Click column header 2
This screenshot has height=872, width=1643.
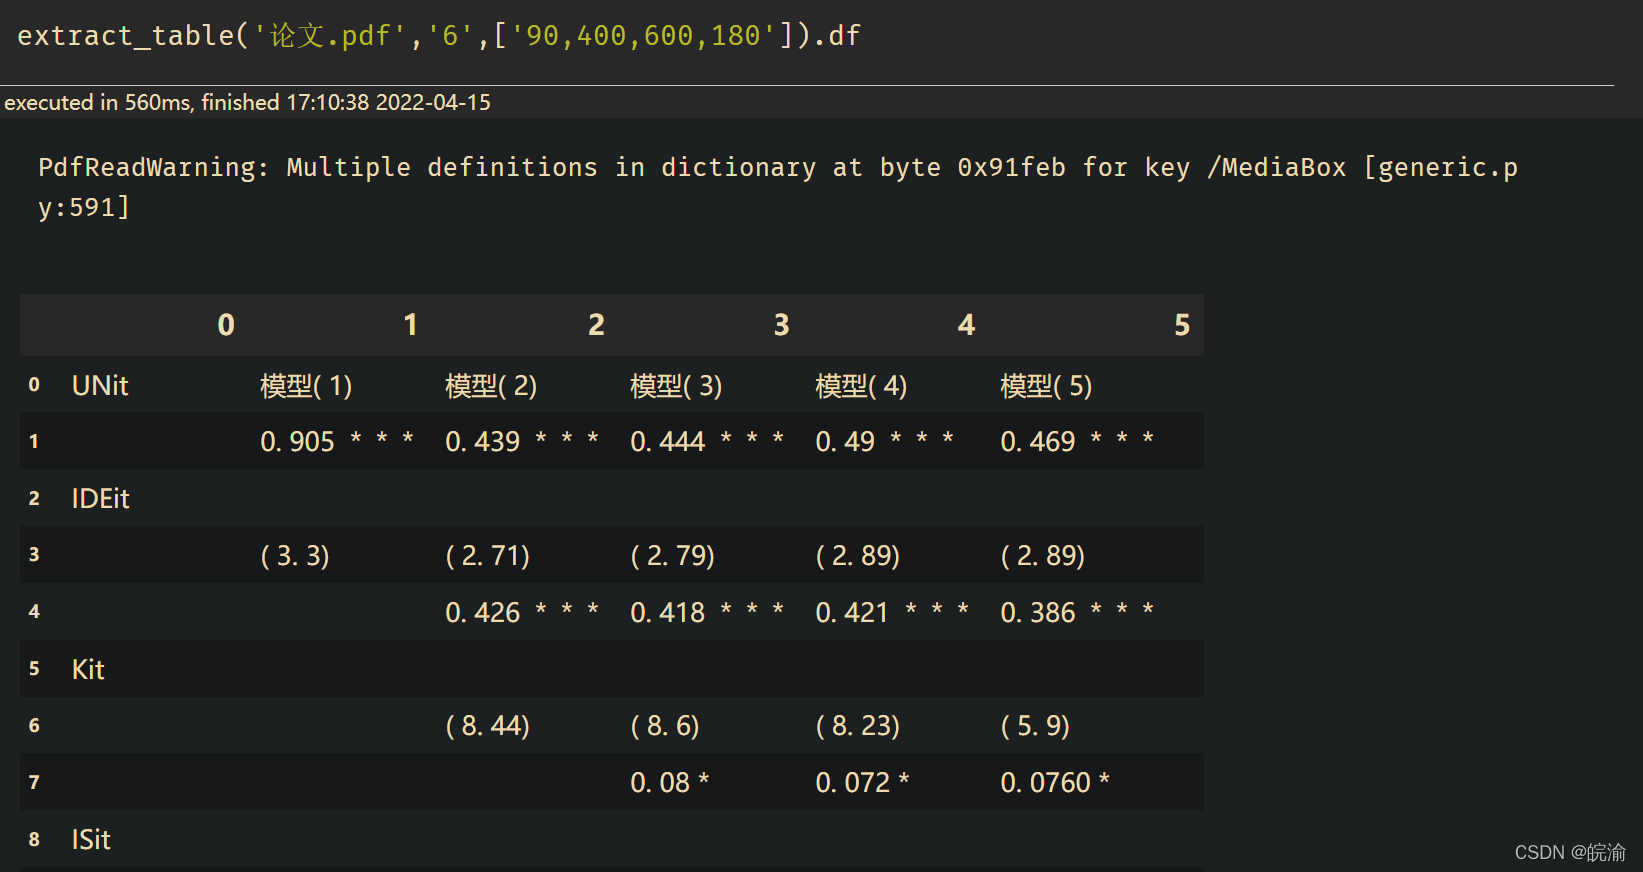pos(596,325)
